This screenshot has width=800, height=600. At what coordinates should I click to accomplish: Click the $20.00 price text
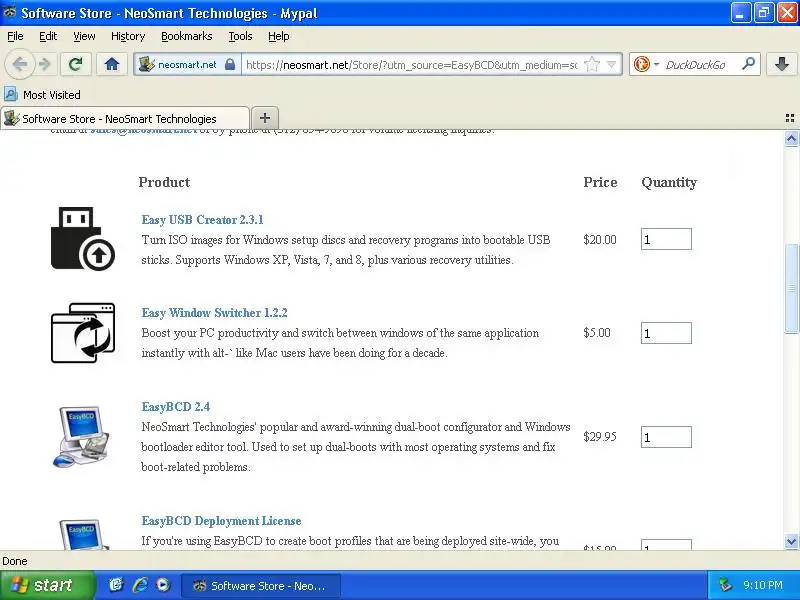[600, 240]
